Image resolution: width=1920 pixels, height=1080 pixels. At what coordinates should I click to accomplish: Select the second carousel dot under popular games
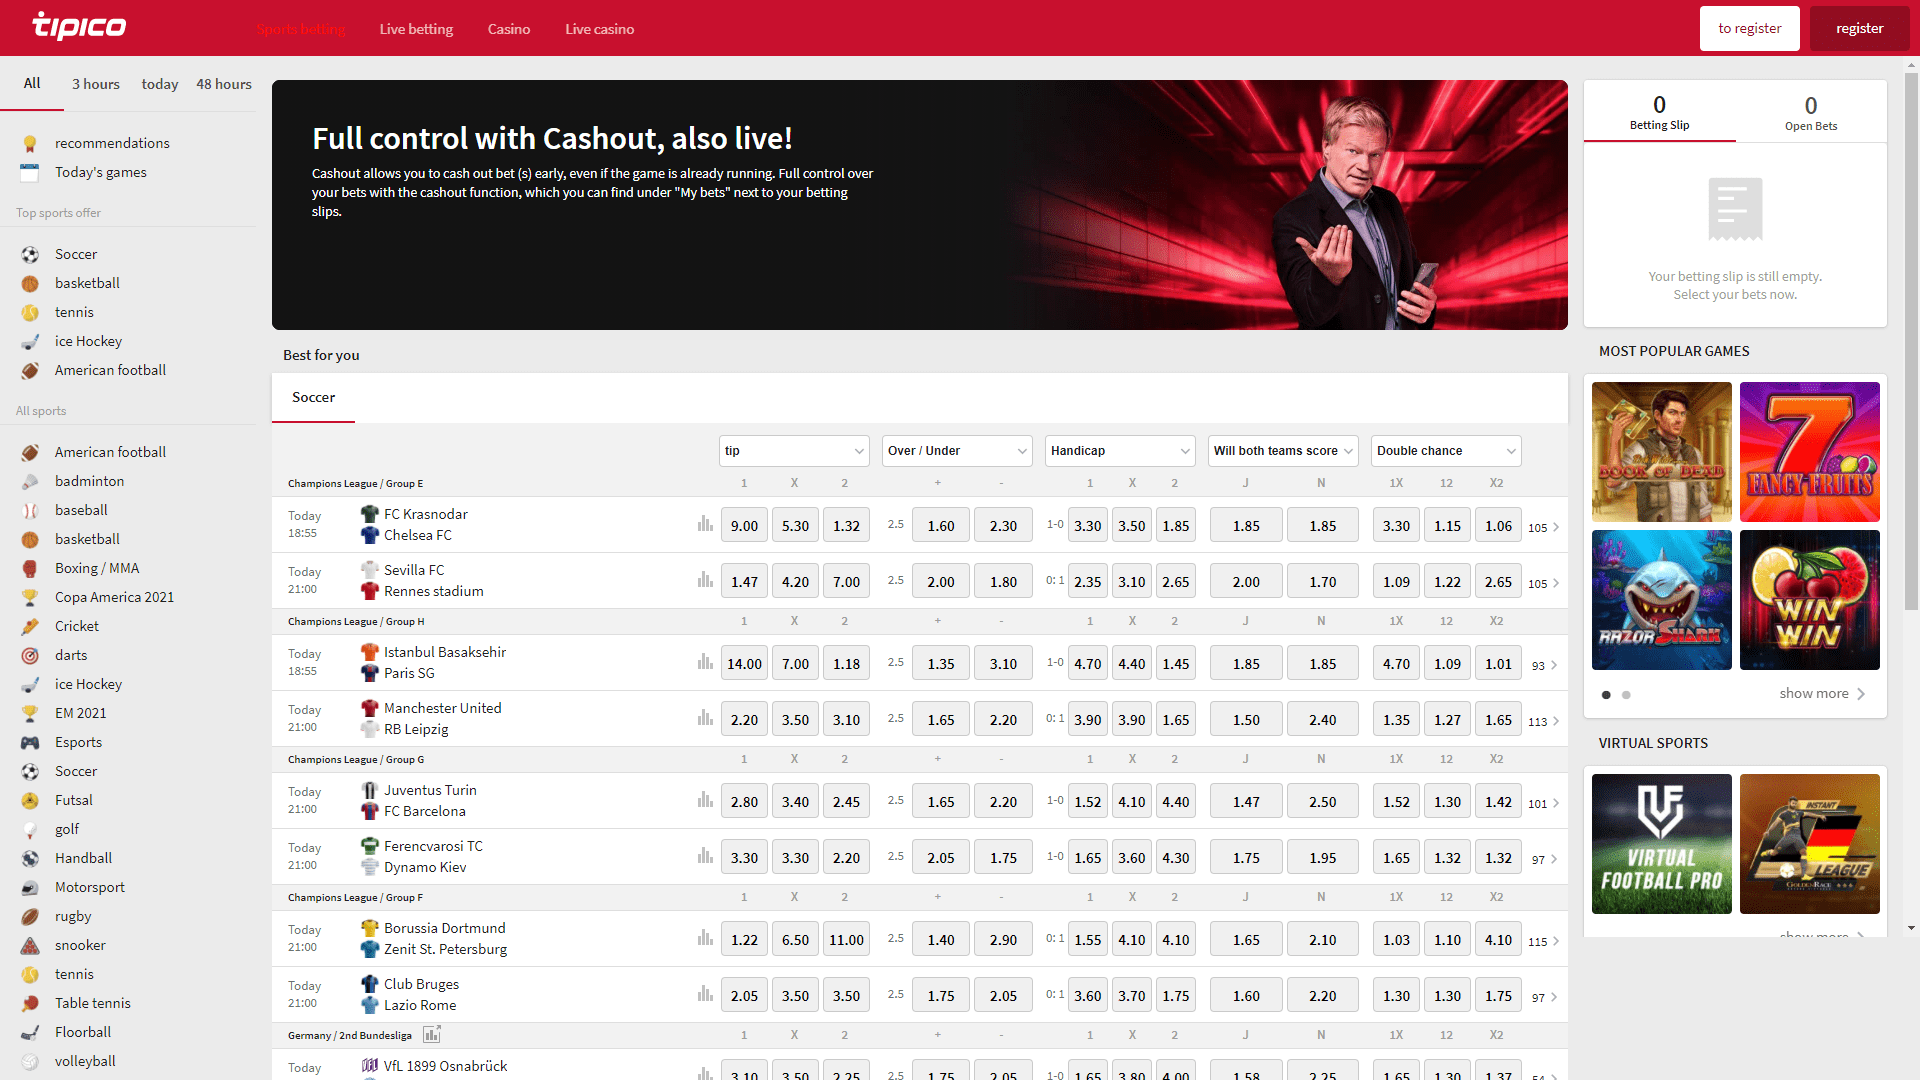click(x=1626, y=694)
